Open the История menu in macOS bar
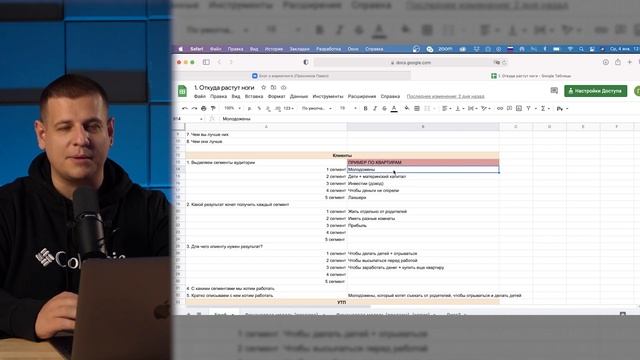 click(273, 49)
